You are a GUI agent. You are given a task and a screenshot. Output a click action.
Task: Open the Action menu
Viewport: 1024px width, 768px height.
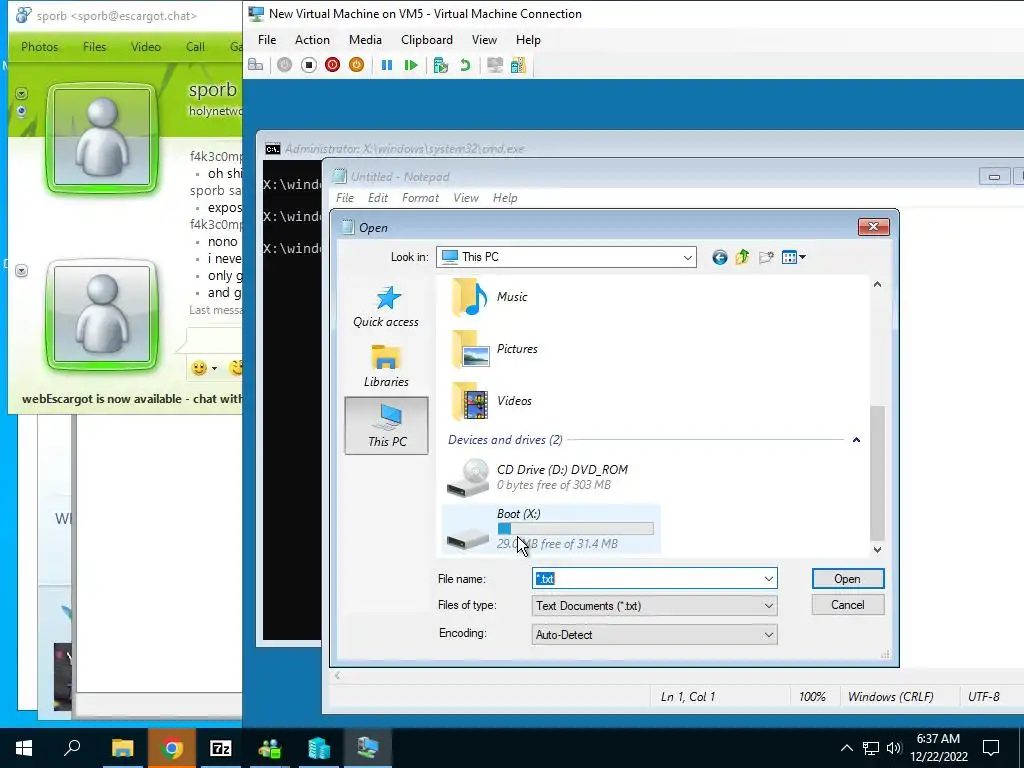coord(312,40)
